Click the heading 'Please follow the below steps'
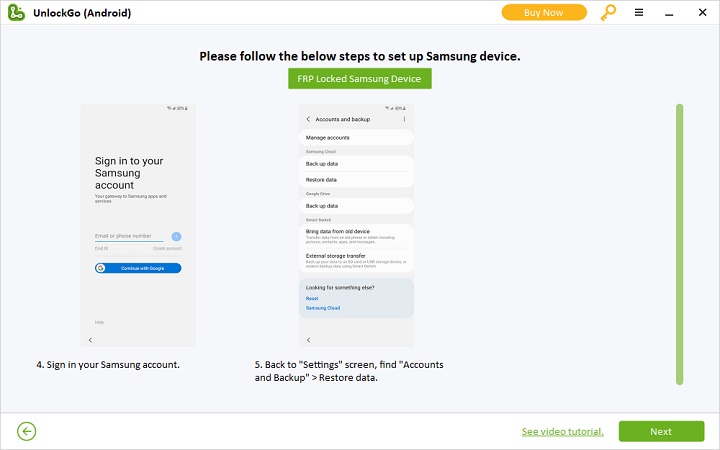 coord(360,56)
